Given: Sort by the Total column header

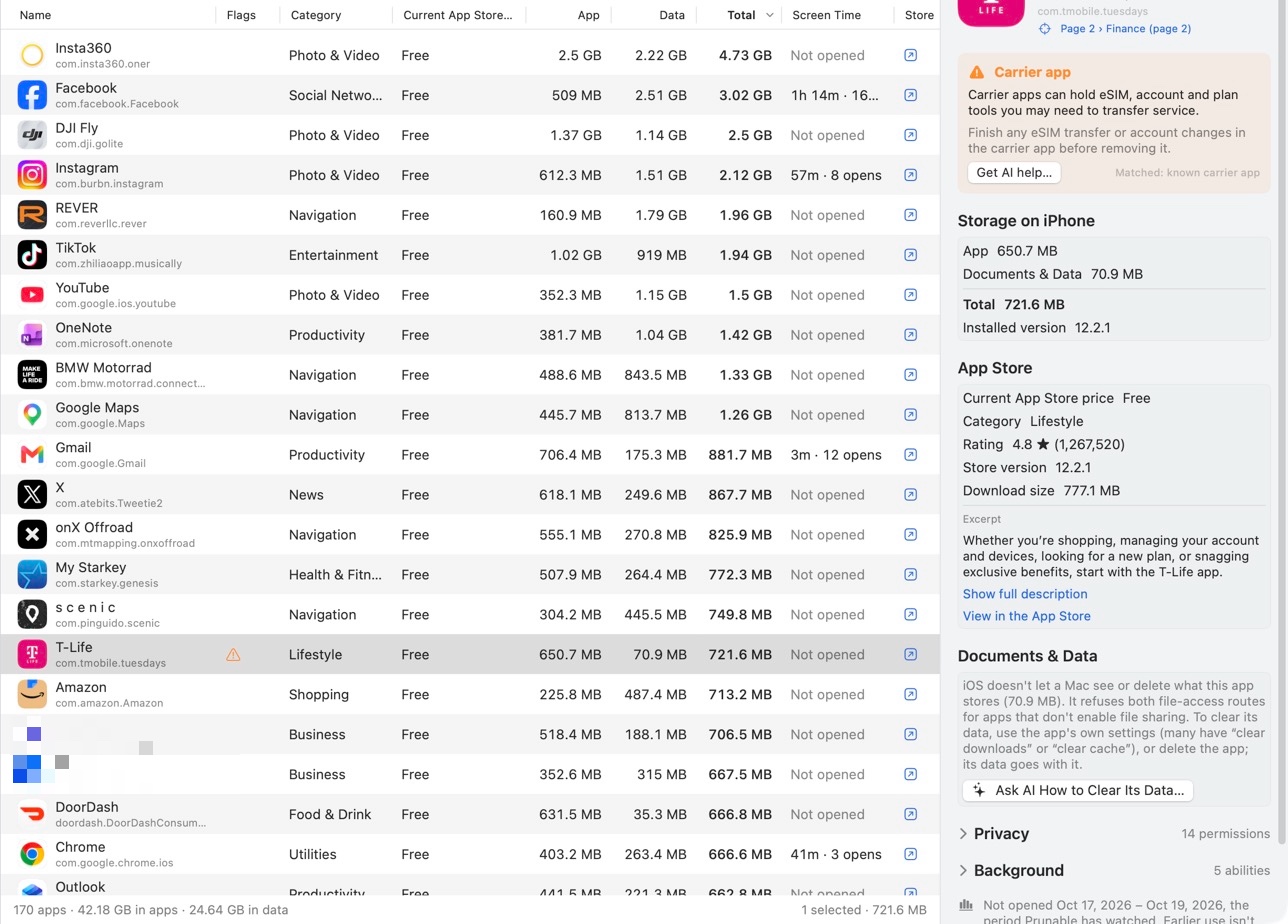Looking at the screenshot, I should click(740, 15).
